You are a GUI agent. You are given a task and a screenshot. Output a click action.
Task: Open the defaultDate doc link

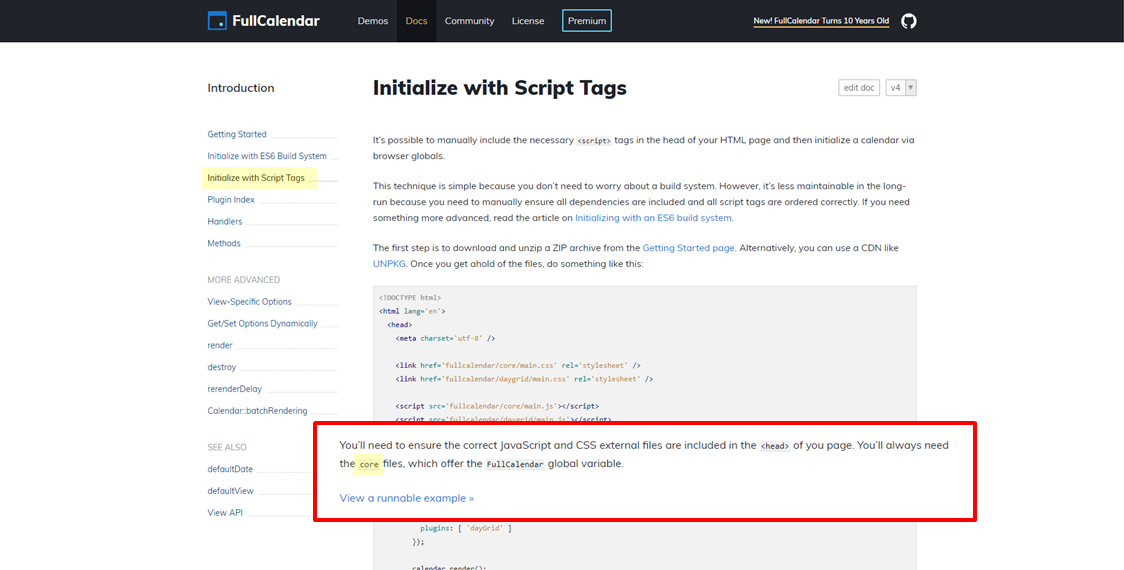230,469
